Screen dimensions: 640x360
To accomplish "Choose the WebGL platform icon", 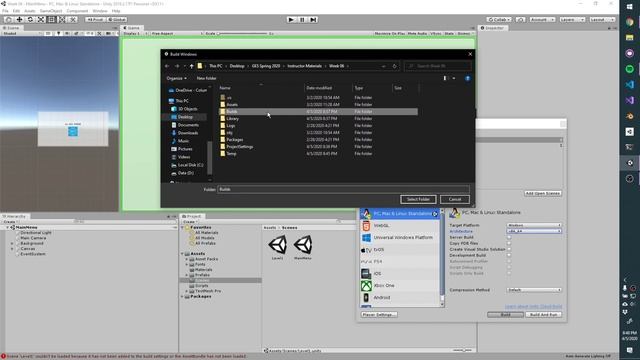I will [x=366, y=226].
